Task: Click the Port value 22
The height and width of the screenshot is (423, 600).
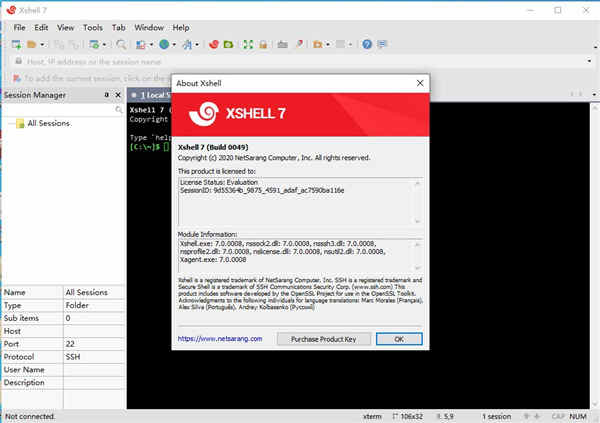Action: (70, 344)
